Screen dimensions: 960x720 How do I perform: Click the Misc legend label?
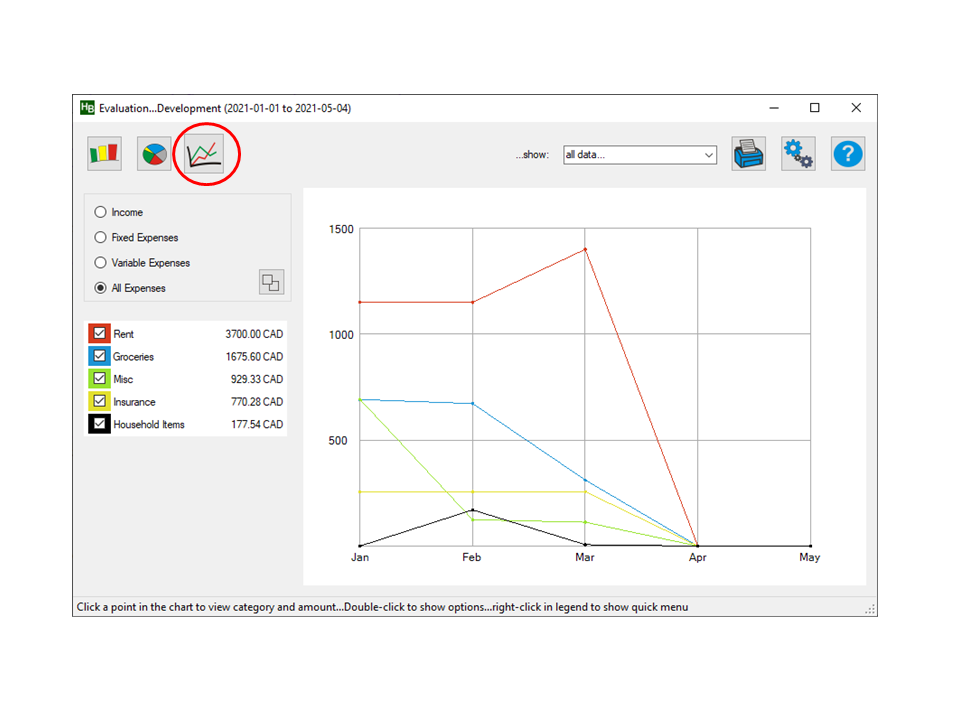point(123,380)
